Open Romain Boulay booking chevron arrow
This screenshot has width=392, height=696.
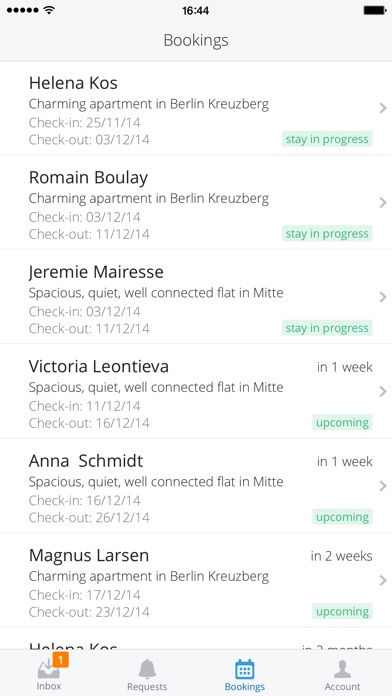pos(383,202)
